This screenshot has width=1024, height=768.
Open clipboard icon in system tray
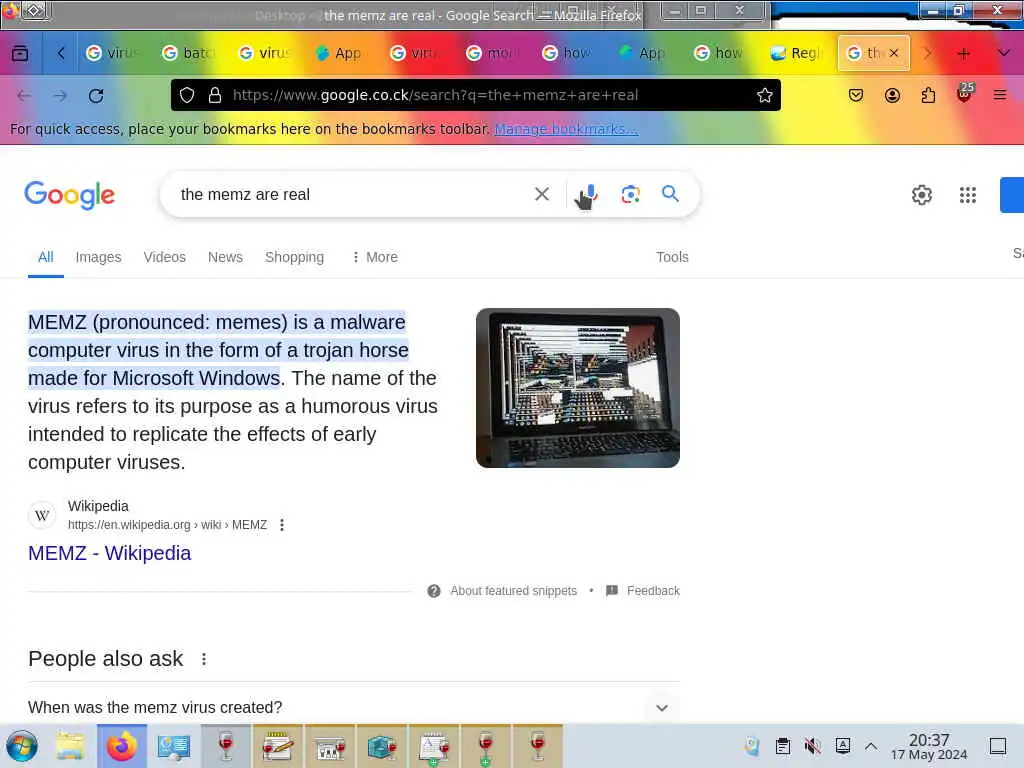(x=783, y=746)
